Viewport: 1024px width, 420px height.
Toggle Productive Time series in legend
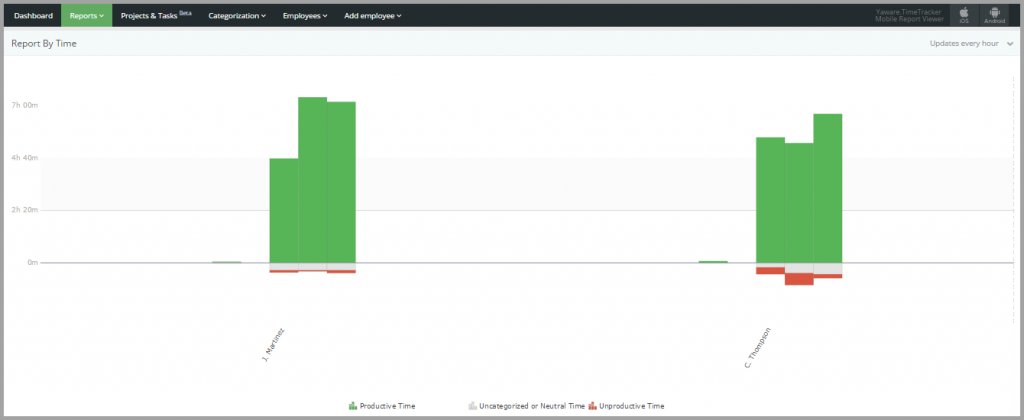[387, 406]
